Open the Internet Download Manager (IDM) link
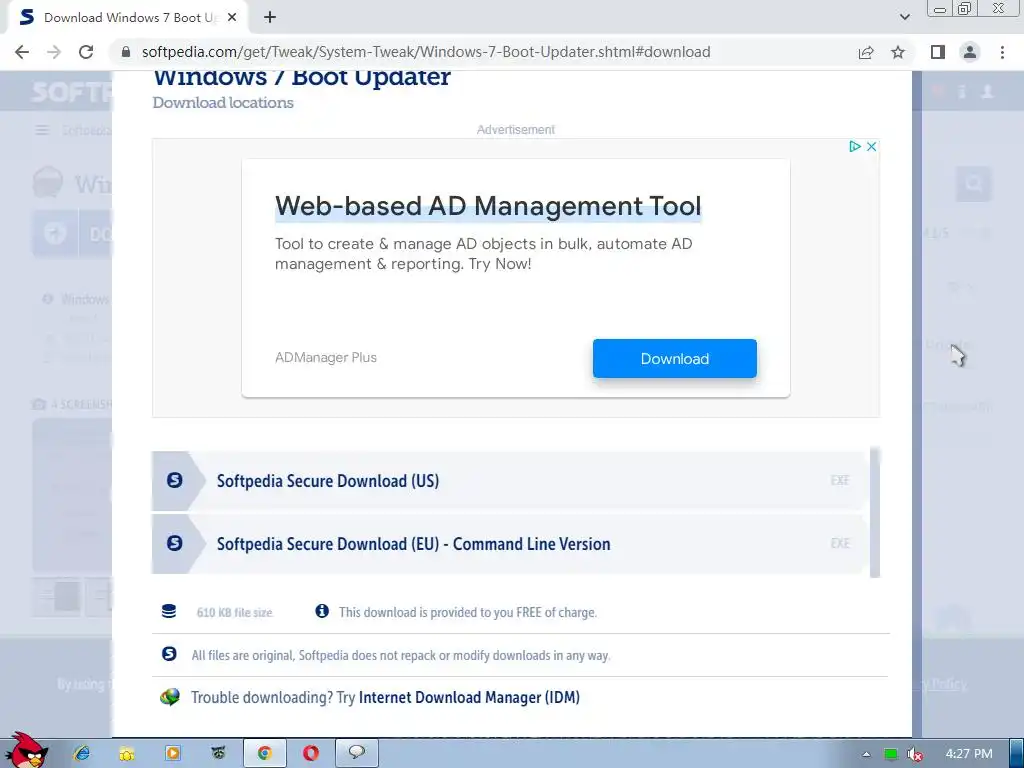Screen dimensions: 1024x768 pos(469,697)
